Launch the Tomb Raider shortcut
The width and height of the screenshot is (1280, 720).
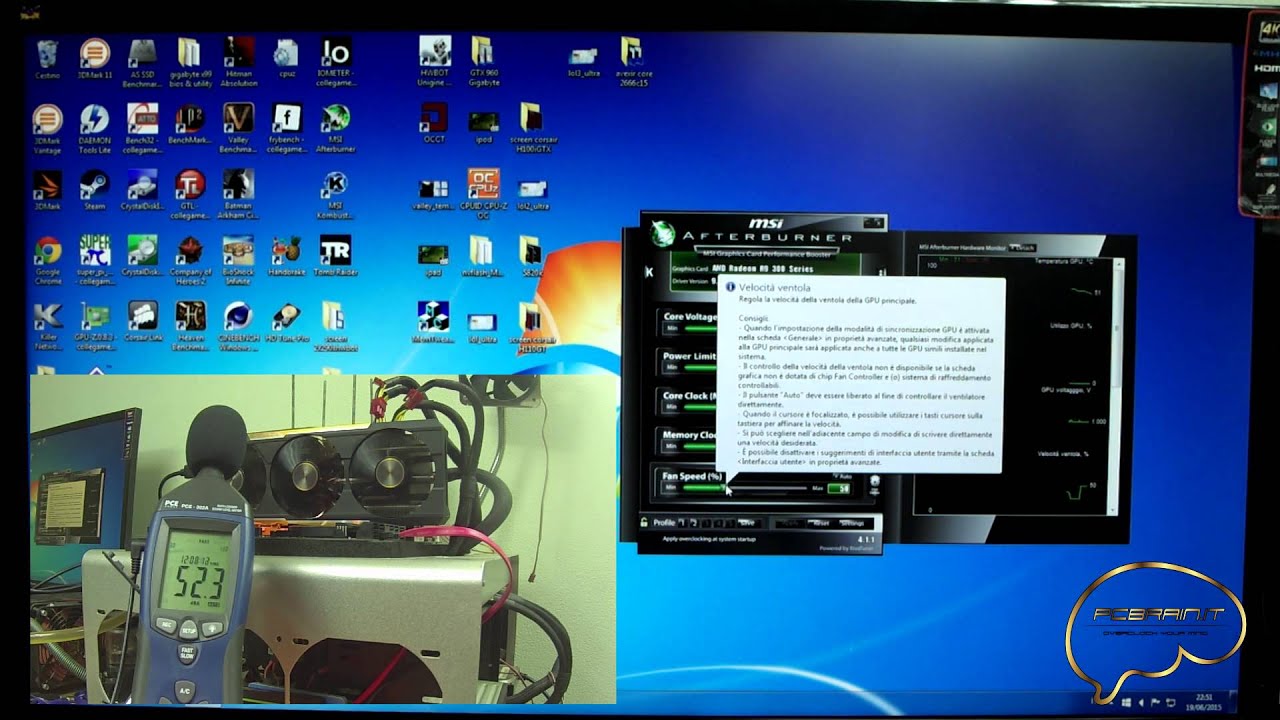[335, 256]
